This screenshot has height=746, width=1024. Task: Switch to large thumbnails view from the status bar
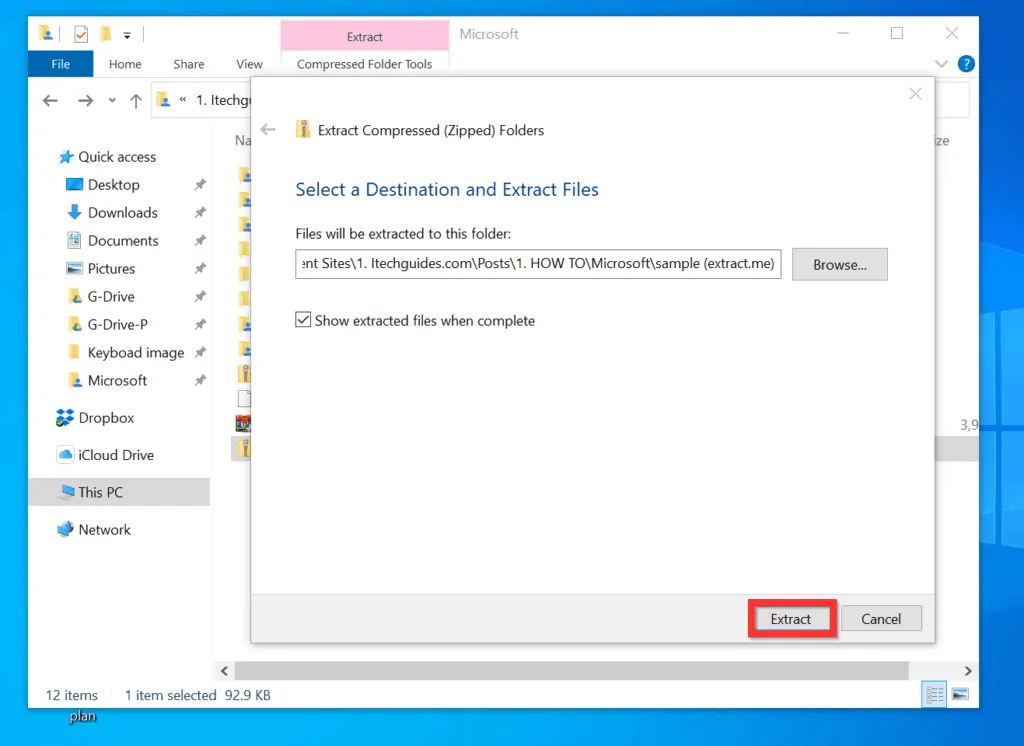tap(959, 693)
